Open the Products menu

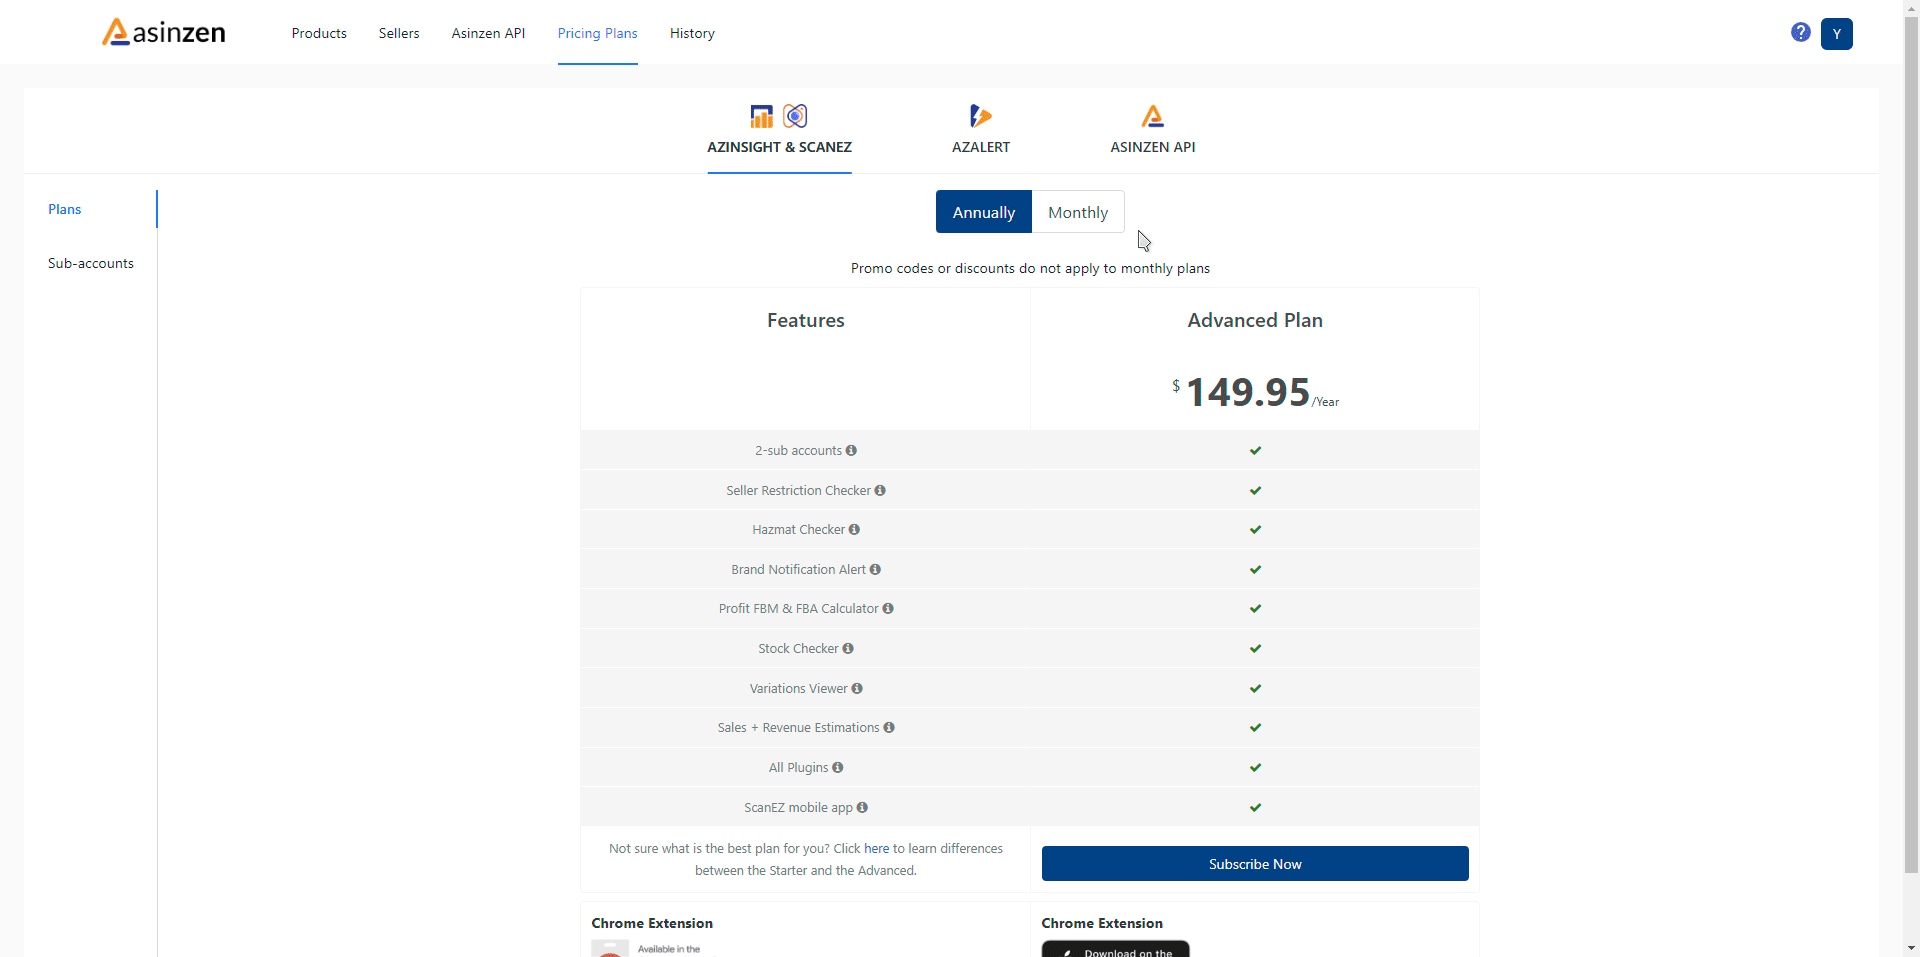click(319, 33)
